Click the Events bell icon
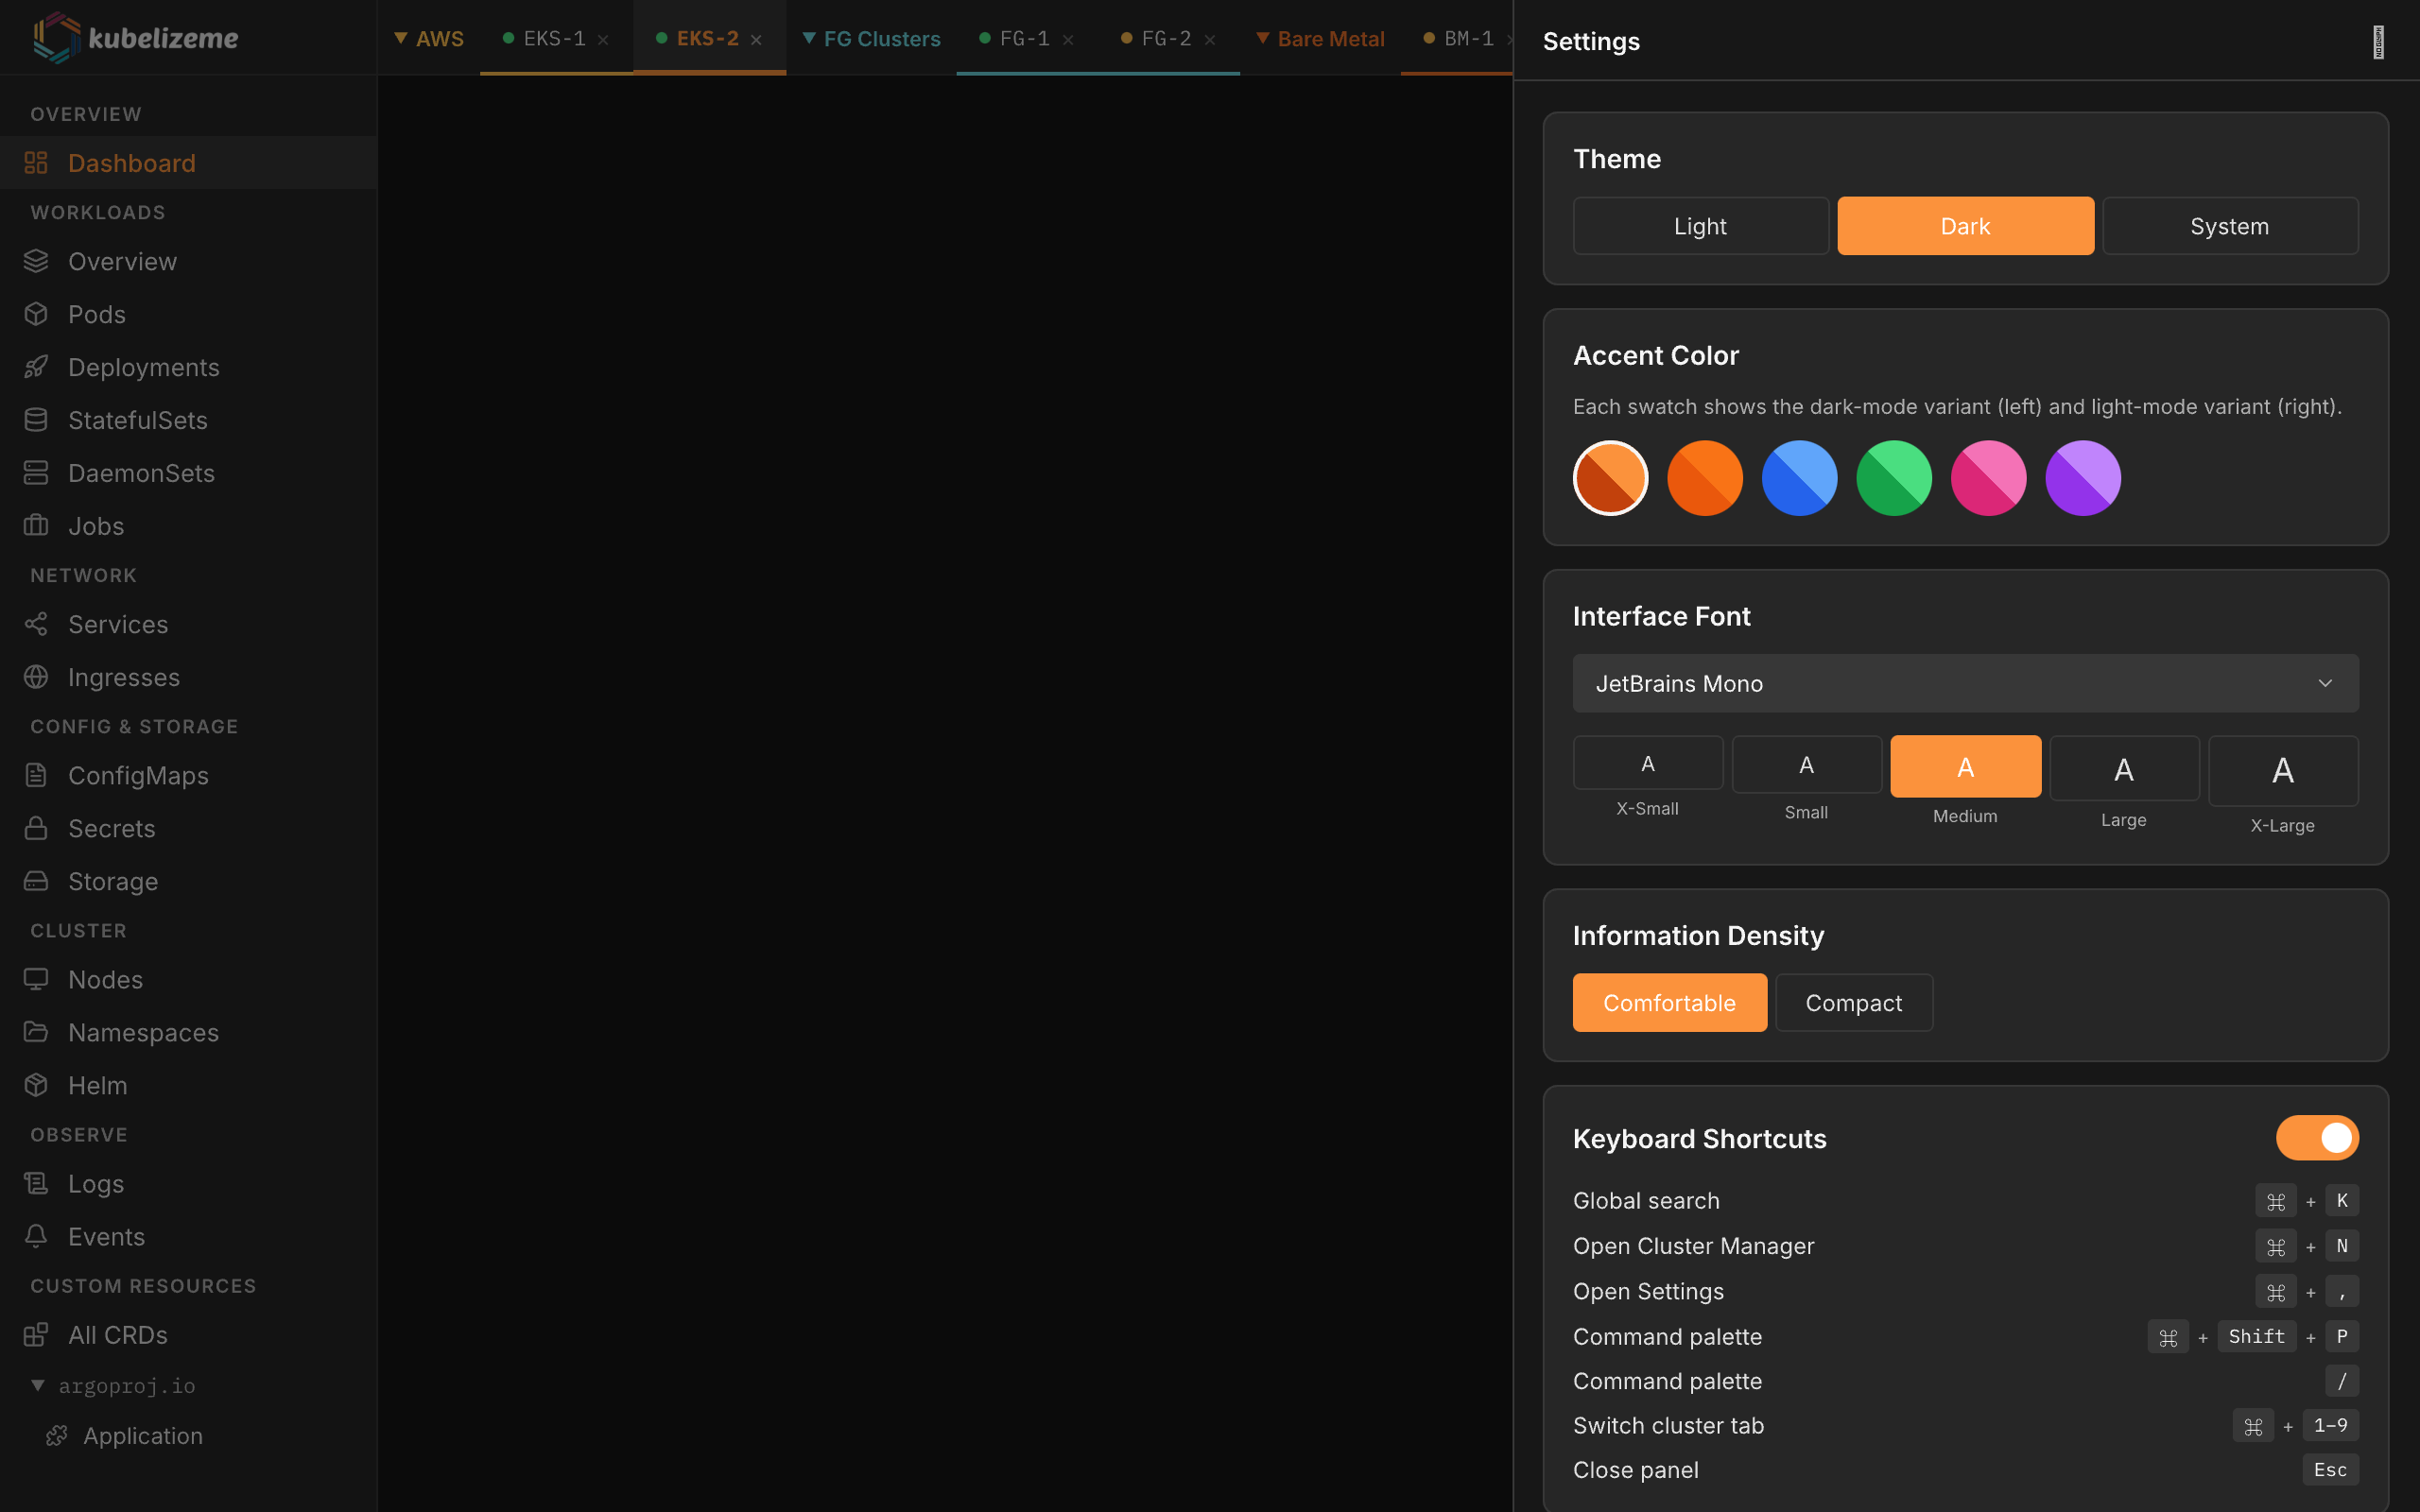 click(x=36, y=1236)
